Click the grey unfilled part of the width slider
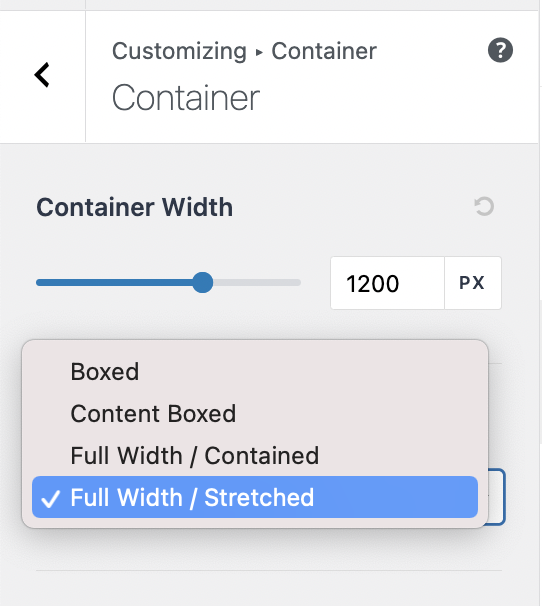 tap(257, 283)
